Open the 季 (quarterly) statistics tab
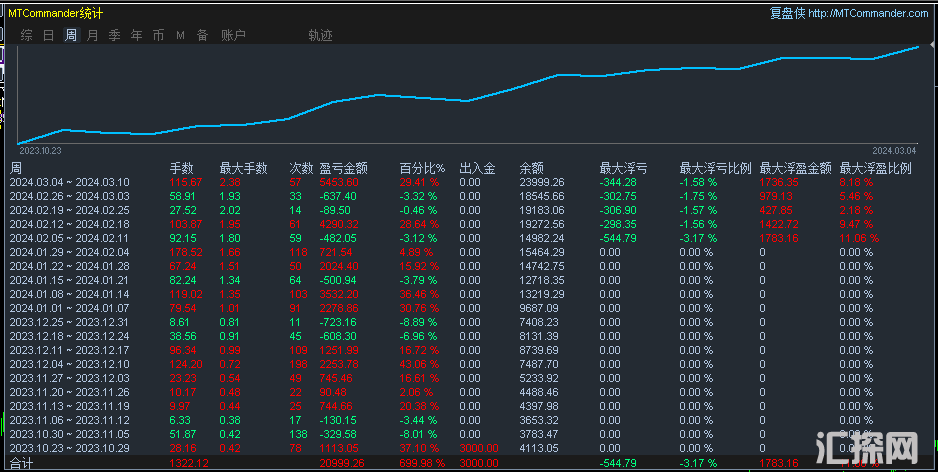 [115, 35]
